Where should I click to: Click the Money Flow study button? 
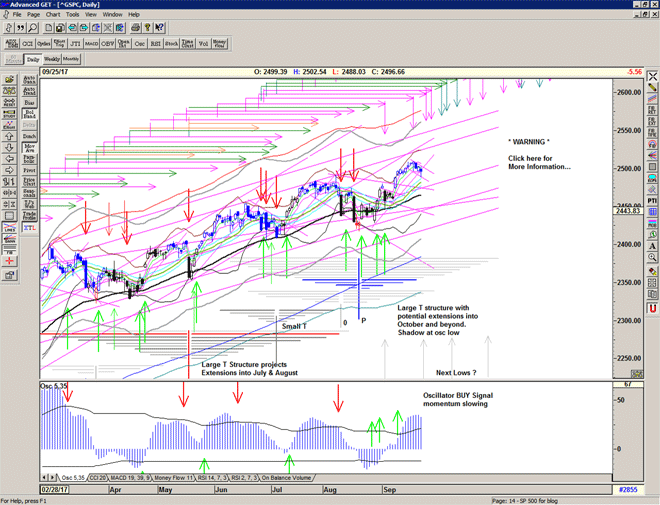[x=218, y=44]
